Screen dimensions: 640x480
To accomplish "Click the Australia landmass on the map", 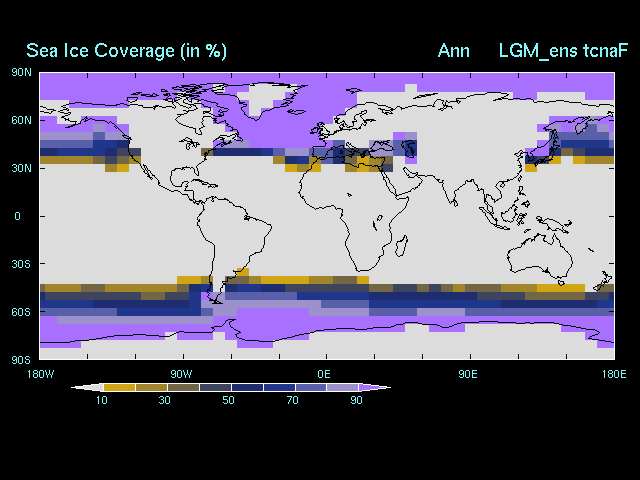I will tap(539, 255).
